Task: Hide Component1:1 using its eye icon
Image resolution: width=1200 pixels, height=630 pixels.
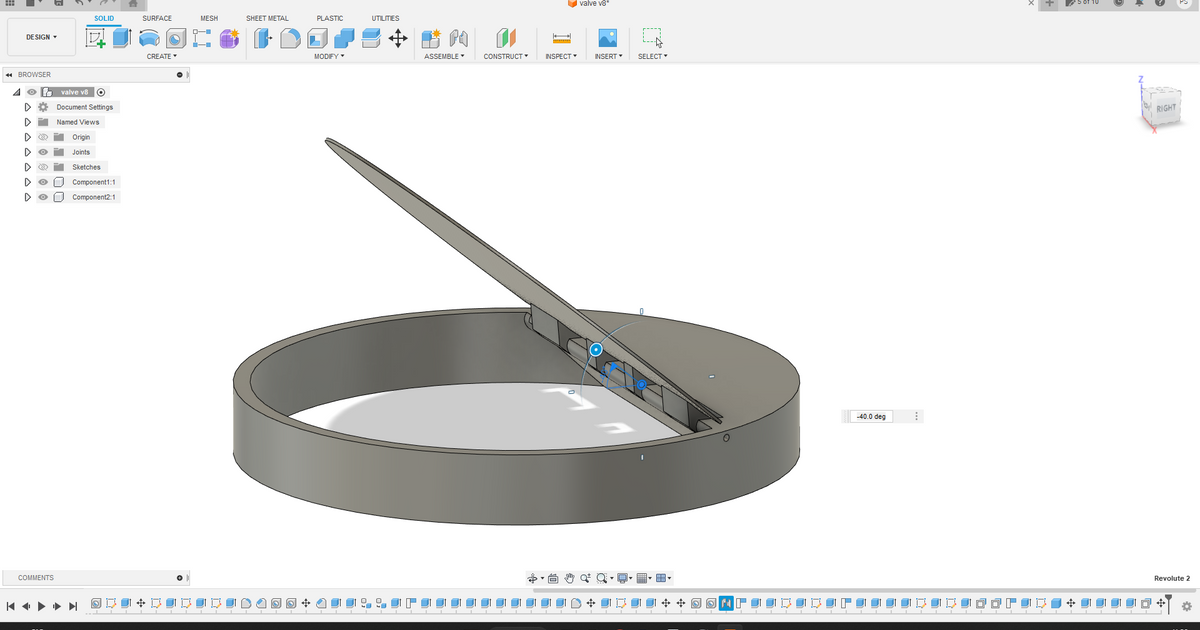Action: [x=43, y=182]
